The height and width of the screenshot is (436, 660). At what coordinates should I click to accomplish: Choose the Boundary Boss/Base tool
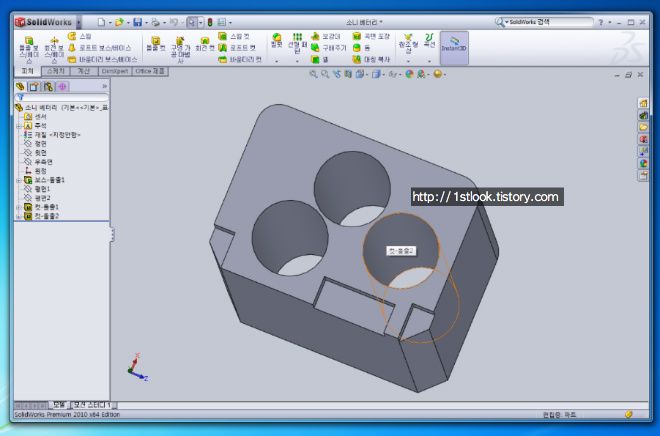pyautogui.click(x=103, y=59)
